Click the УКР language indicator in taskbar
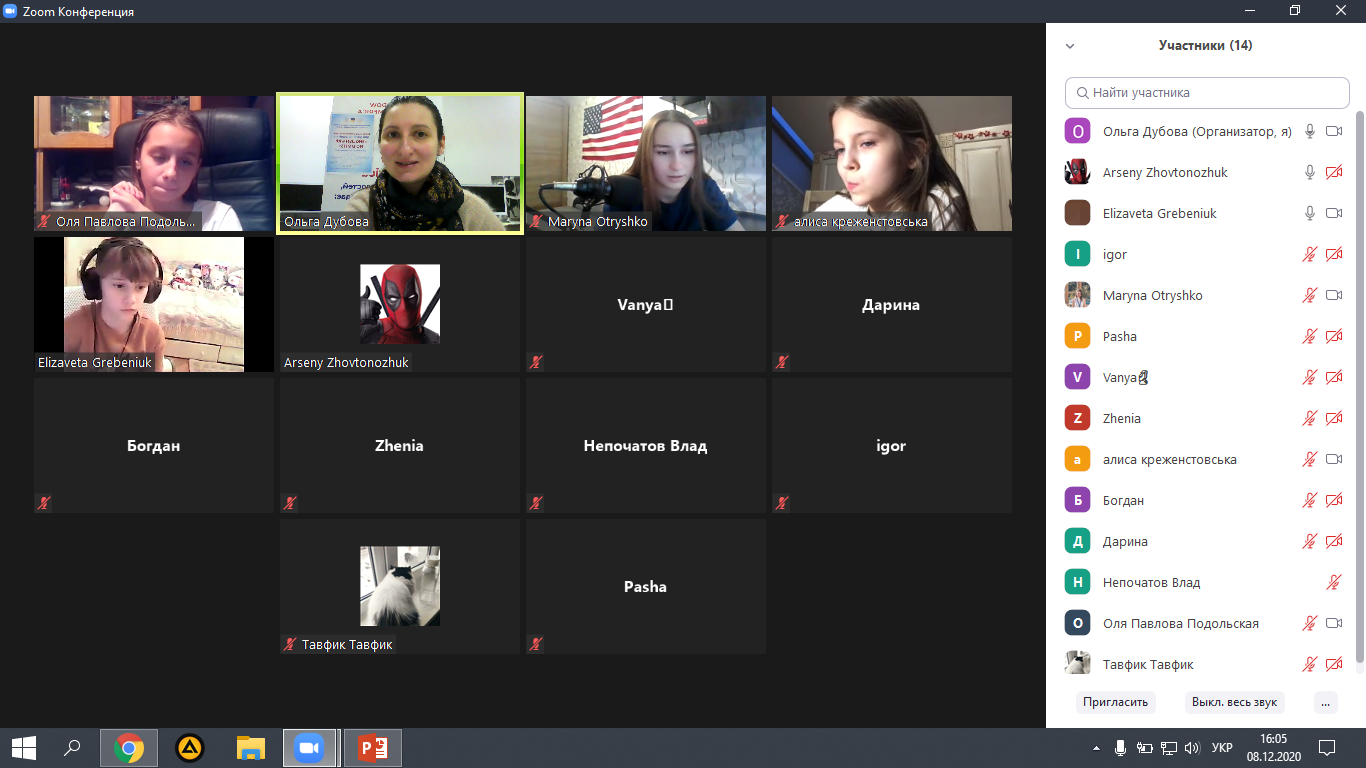 (x=1221, y=748)
